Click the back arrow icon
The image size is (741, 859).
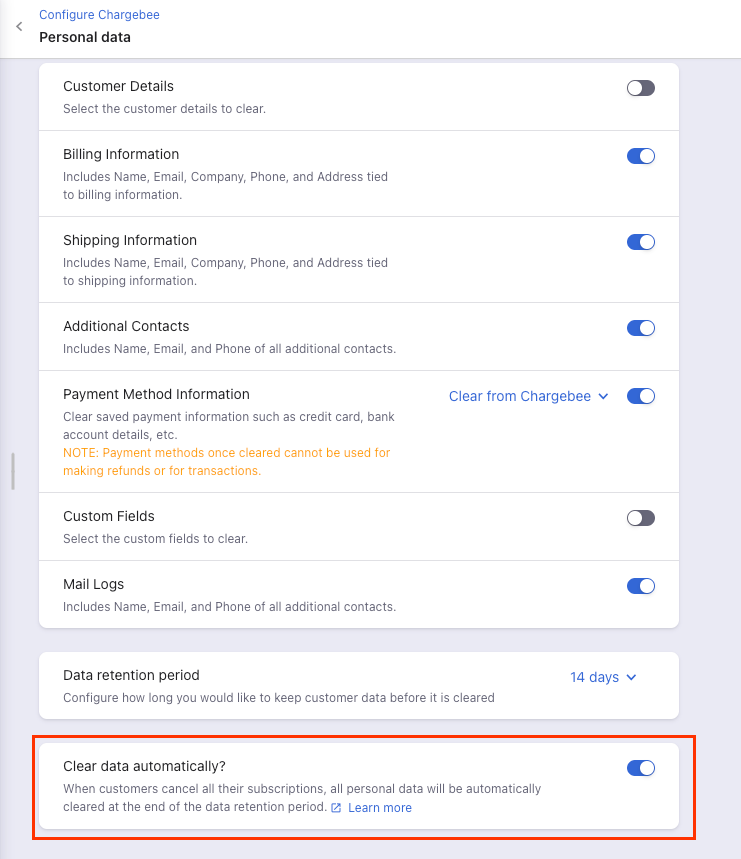tap(19, 27)
